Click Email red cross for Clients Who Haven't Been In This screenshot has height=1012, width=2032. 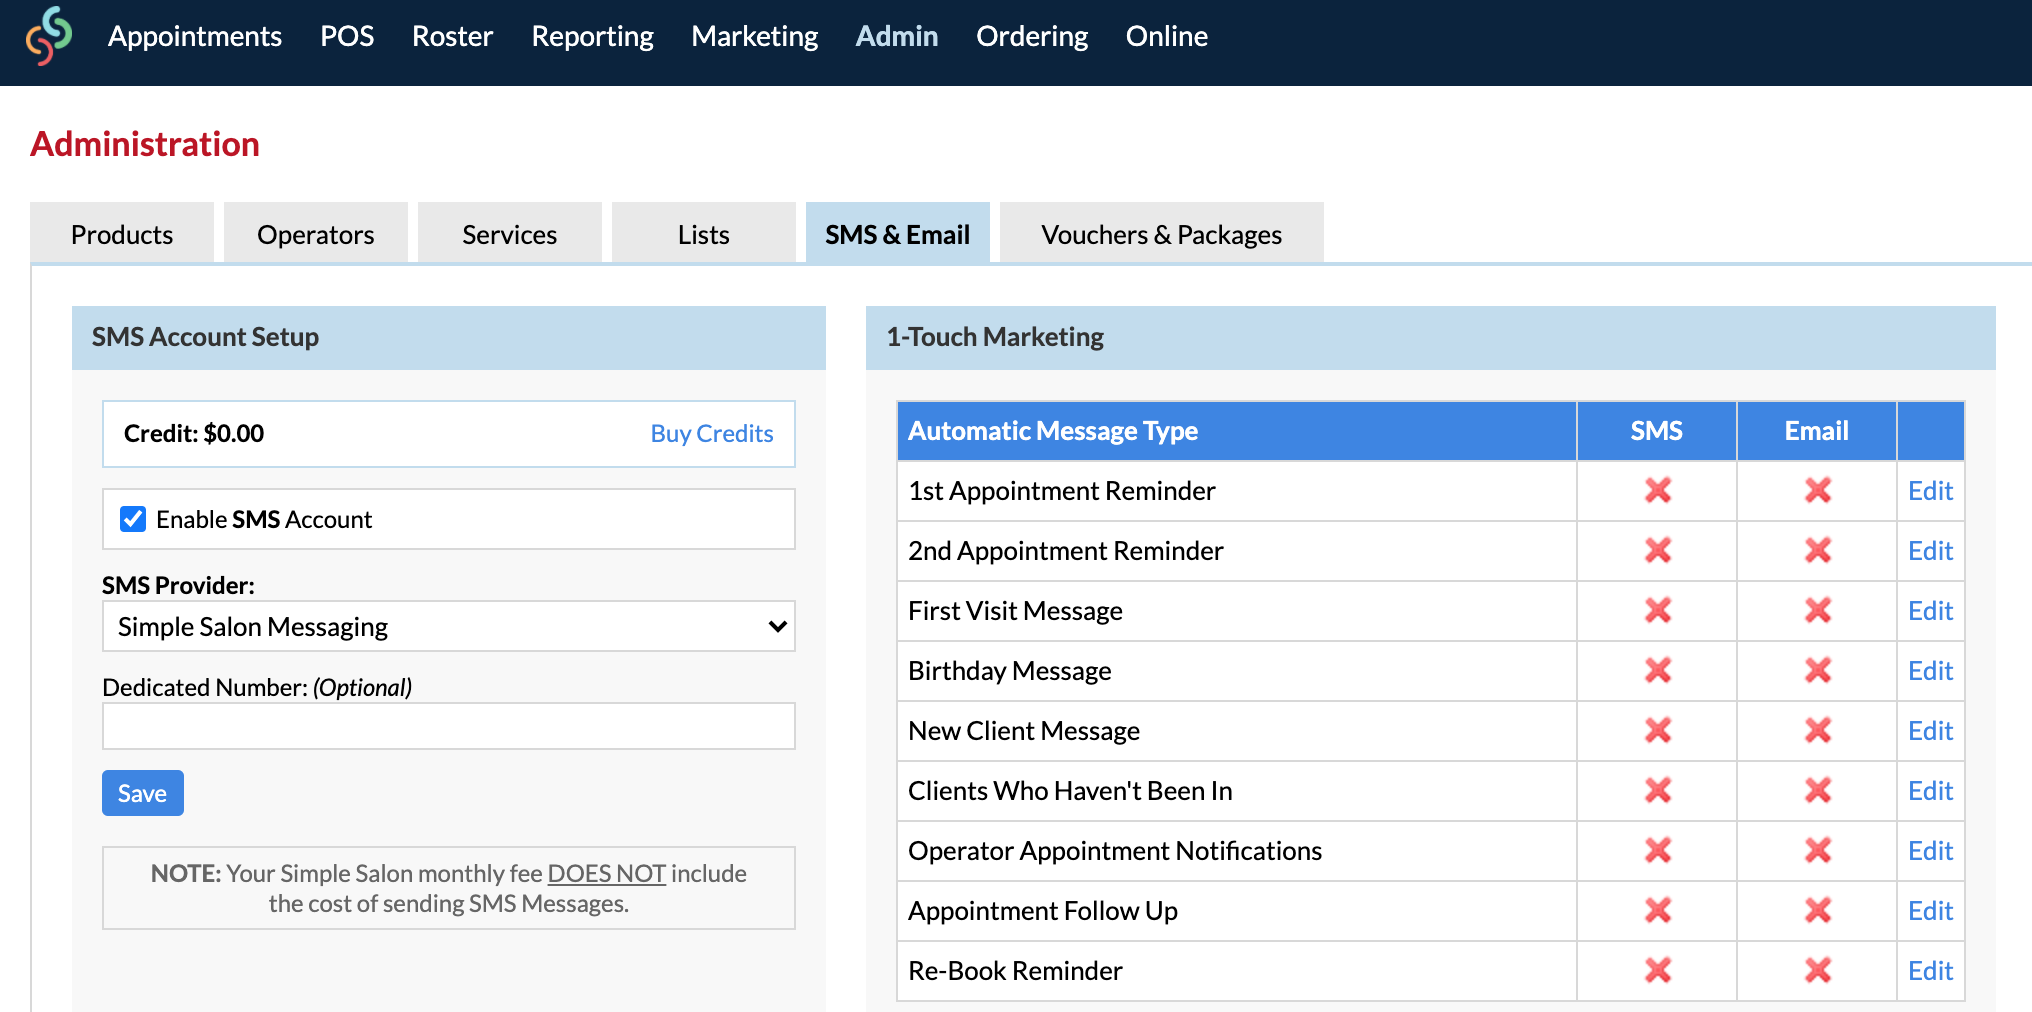coord(1818,790)
